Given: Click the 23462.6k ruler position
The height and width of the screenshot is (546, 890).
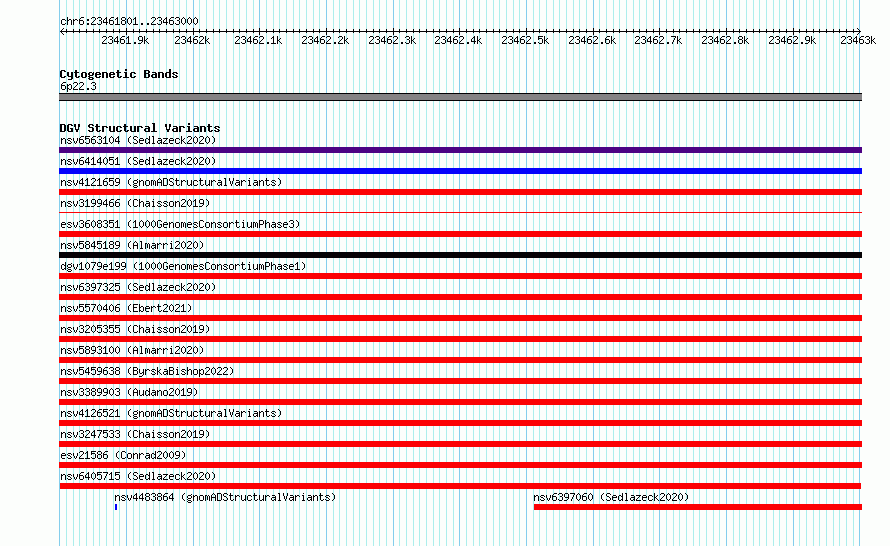Looking at the screenshot, I should (x=592, y=40).
